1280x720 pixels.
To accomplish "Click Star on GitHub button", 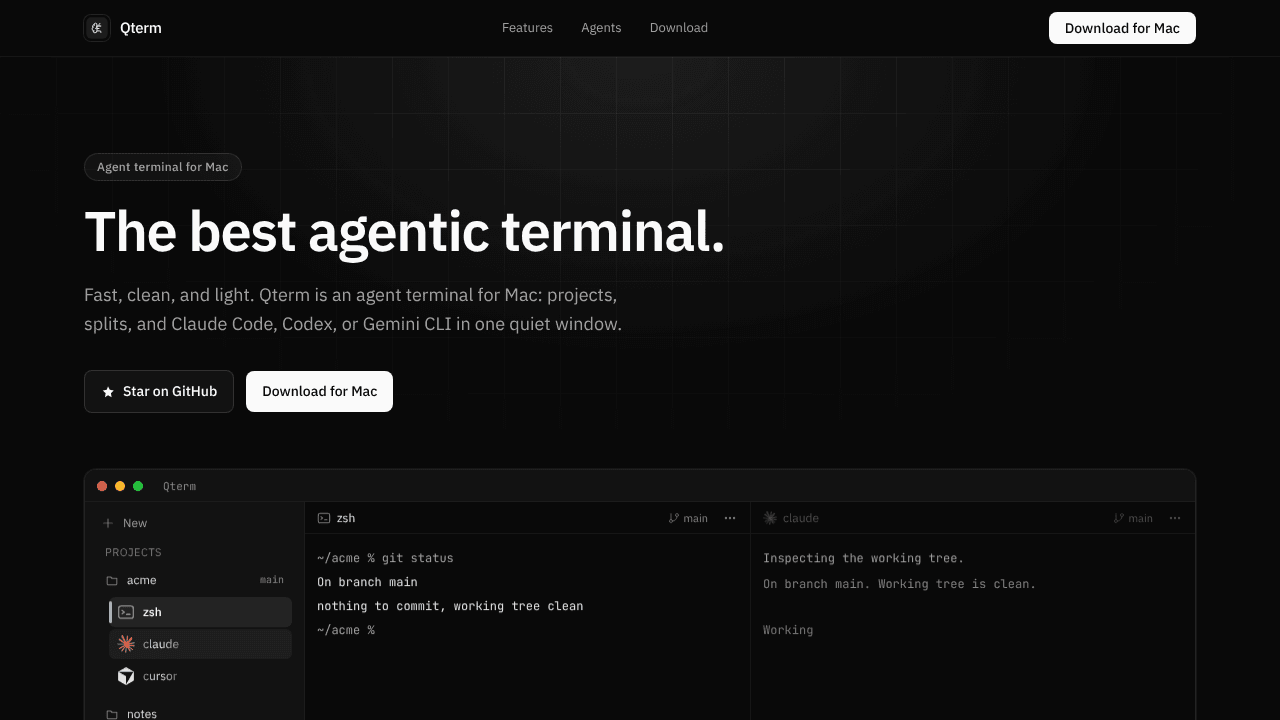I will click(x=159, y=391).
